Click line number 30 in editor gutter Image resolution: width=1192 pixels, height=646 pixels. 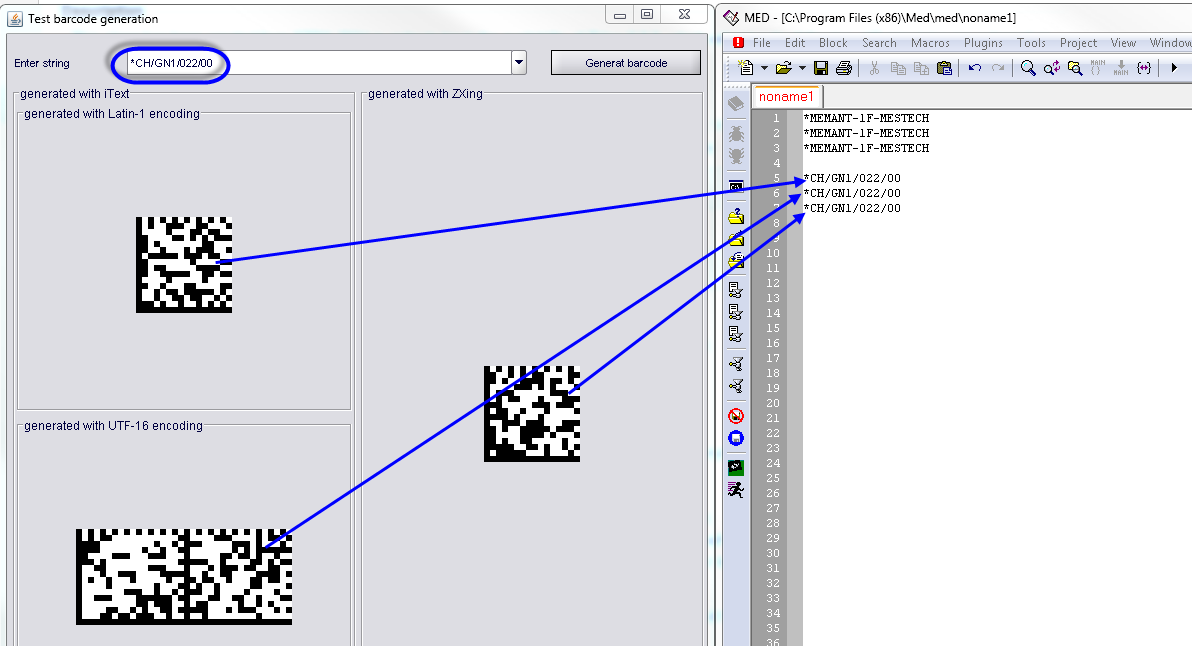pos(773,553)
